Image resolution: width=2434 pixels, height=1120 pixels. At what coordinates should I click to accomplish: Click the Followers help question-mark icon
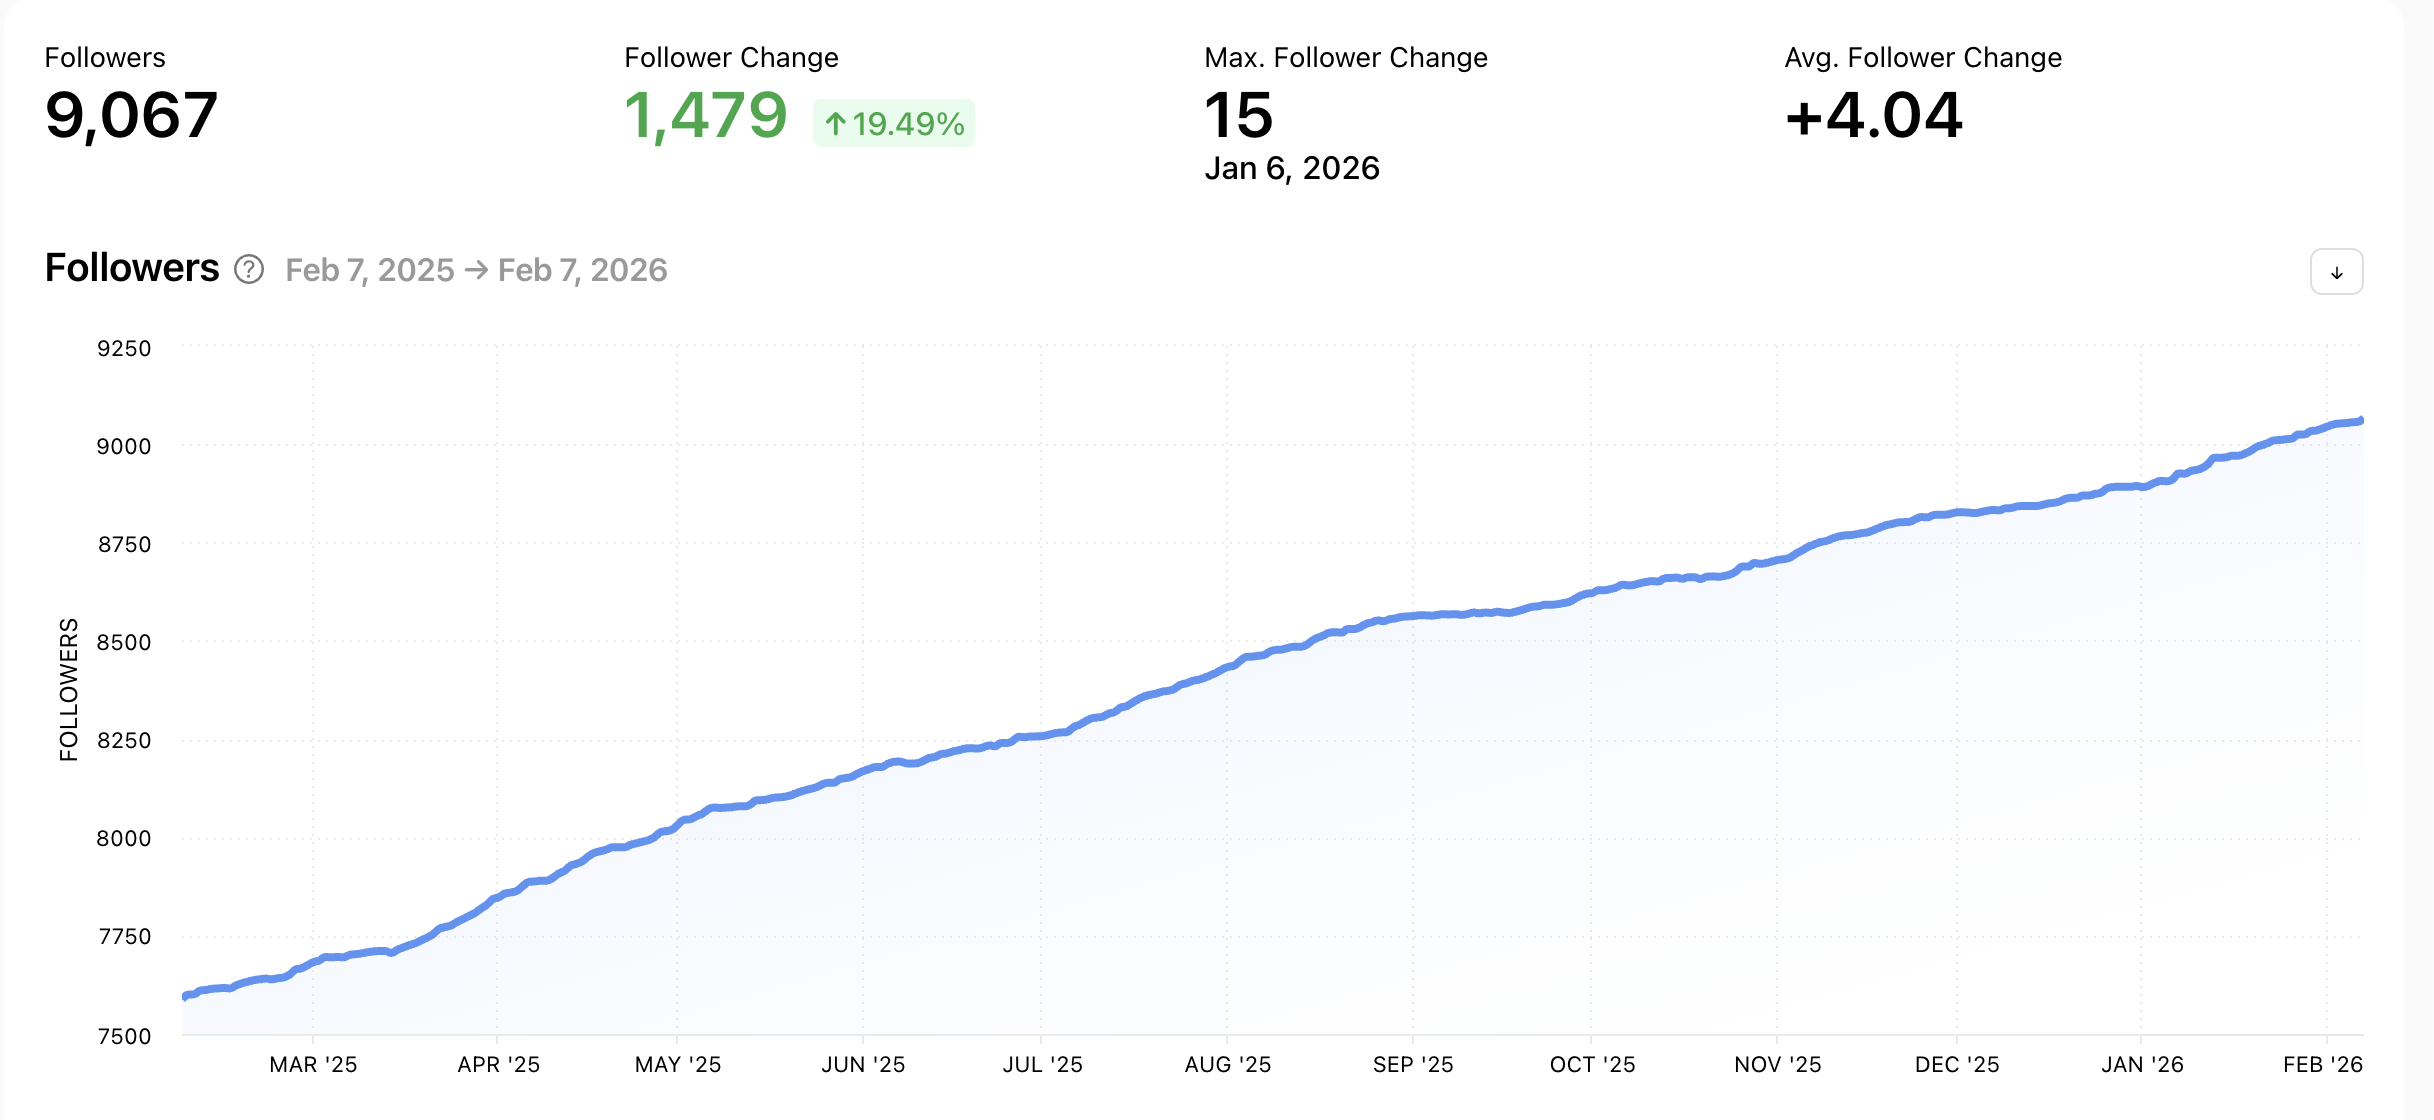point(249,270)
